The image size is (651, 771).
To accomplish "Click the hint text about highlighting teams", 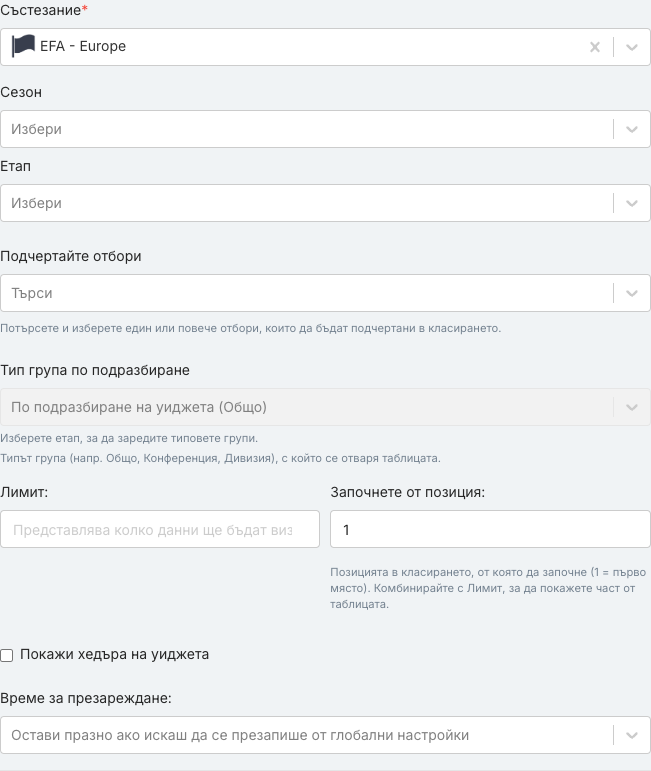I will [x=251, y=328].
